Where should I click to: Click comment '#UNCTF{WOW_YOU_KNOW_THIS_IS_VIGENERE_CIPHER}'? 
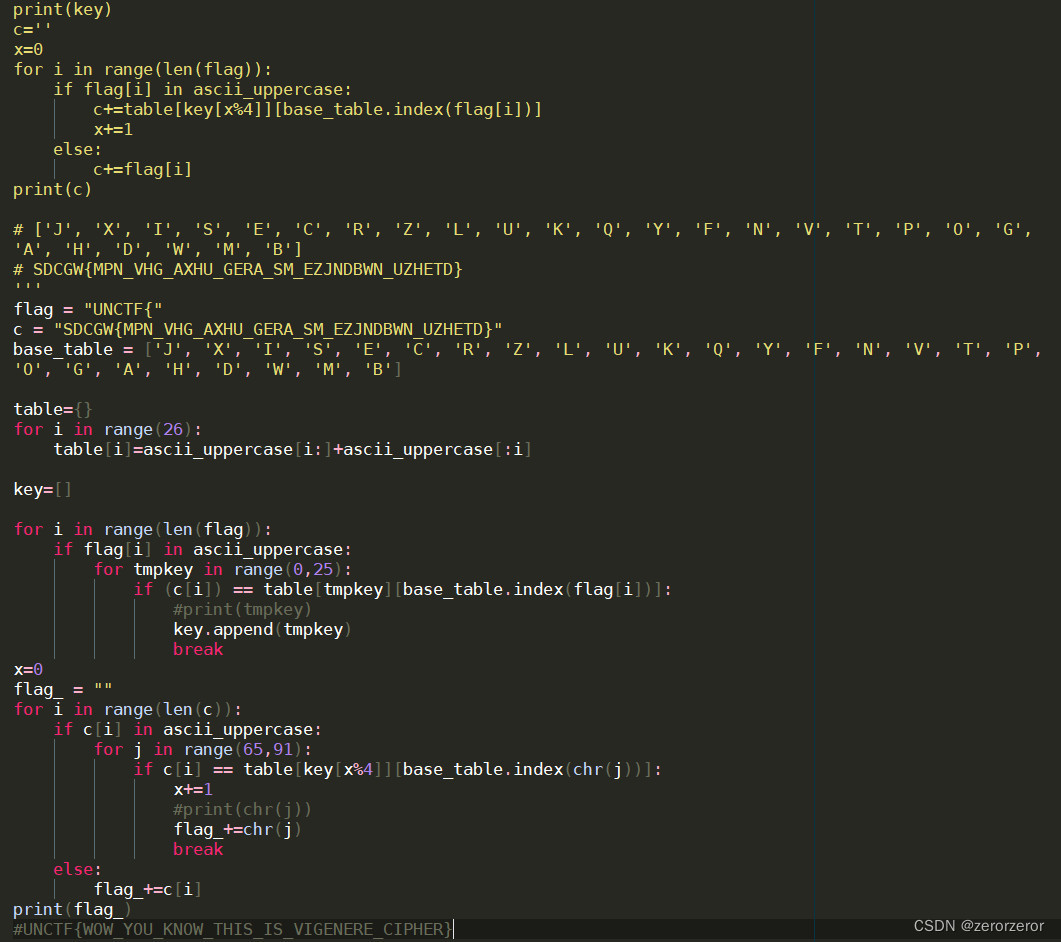coord(232,930)
